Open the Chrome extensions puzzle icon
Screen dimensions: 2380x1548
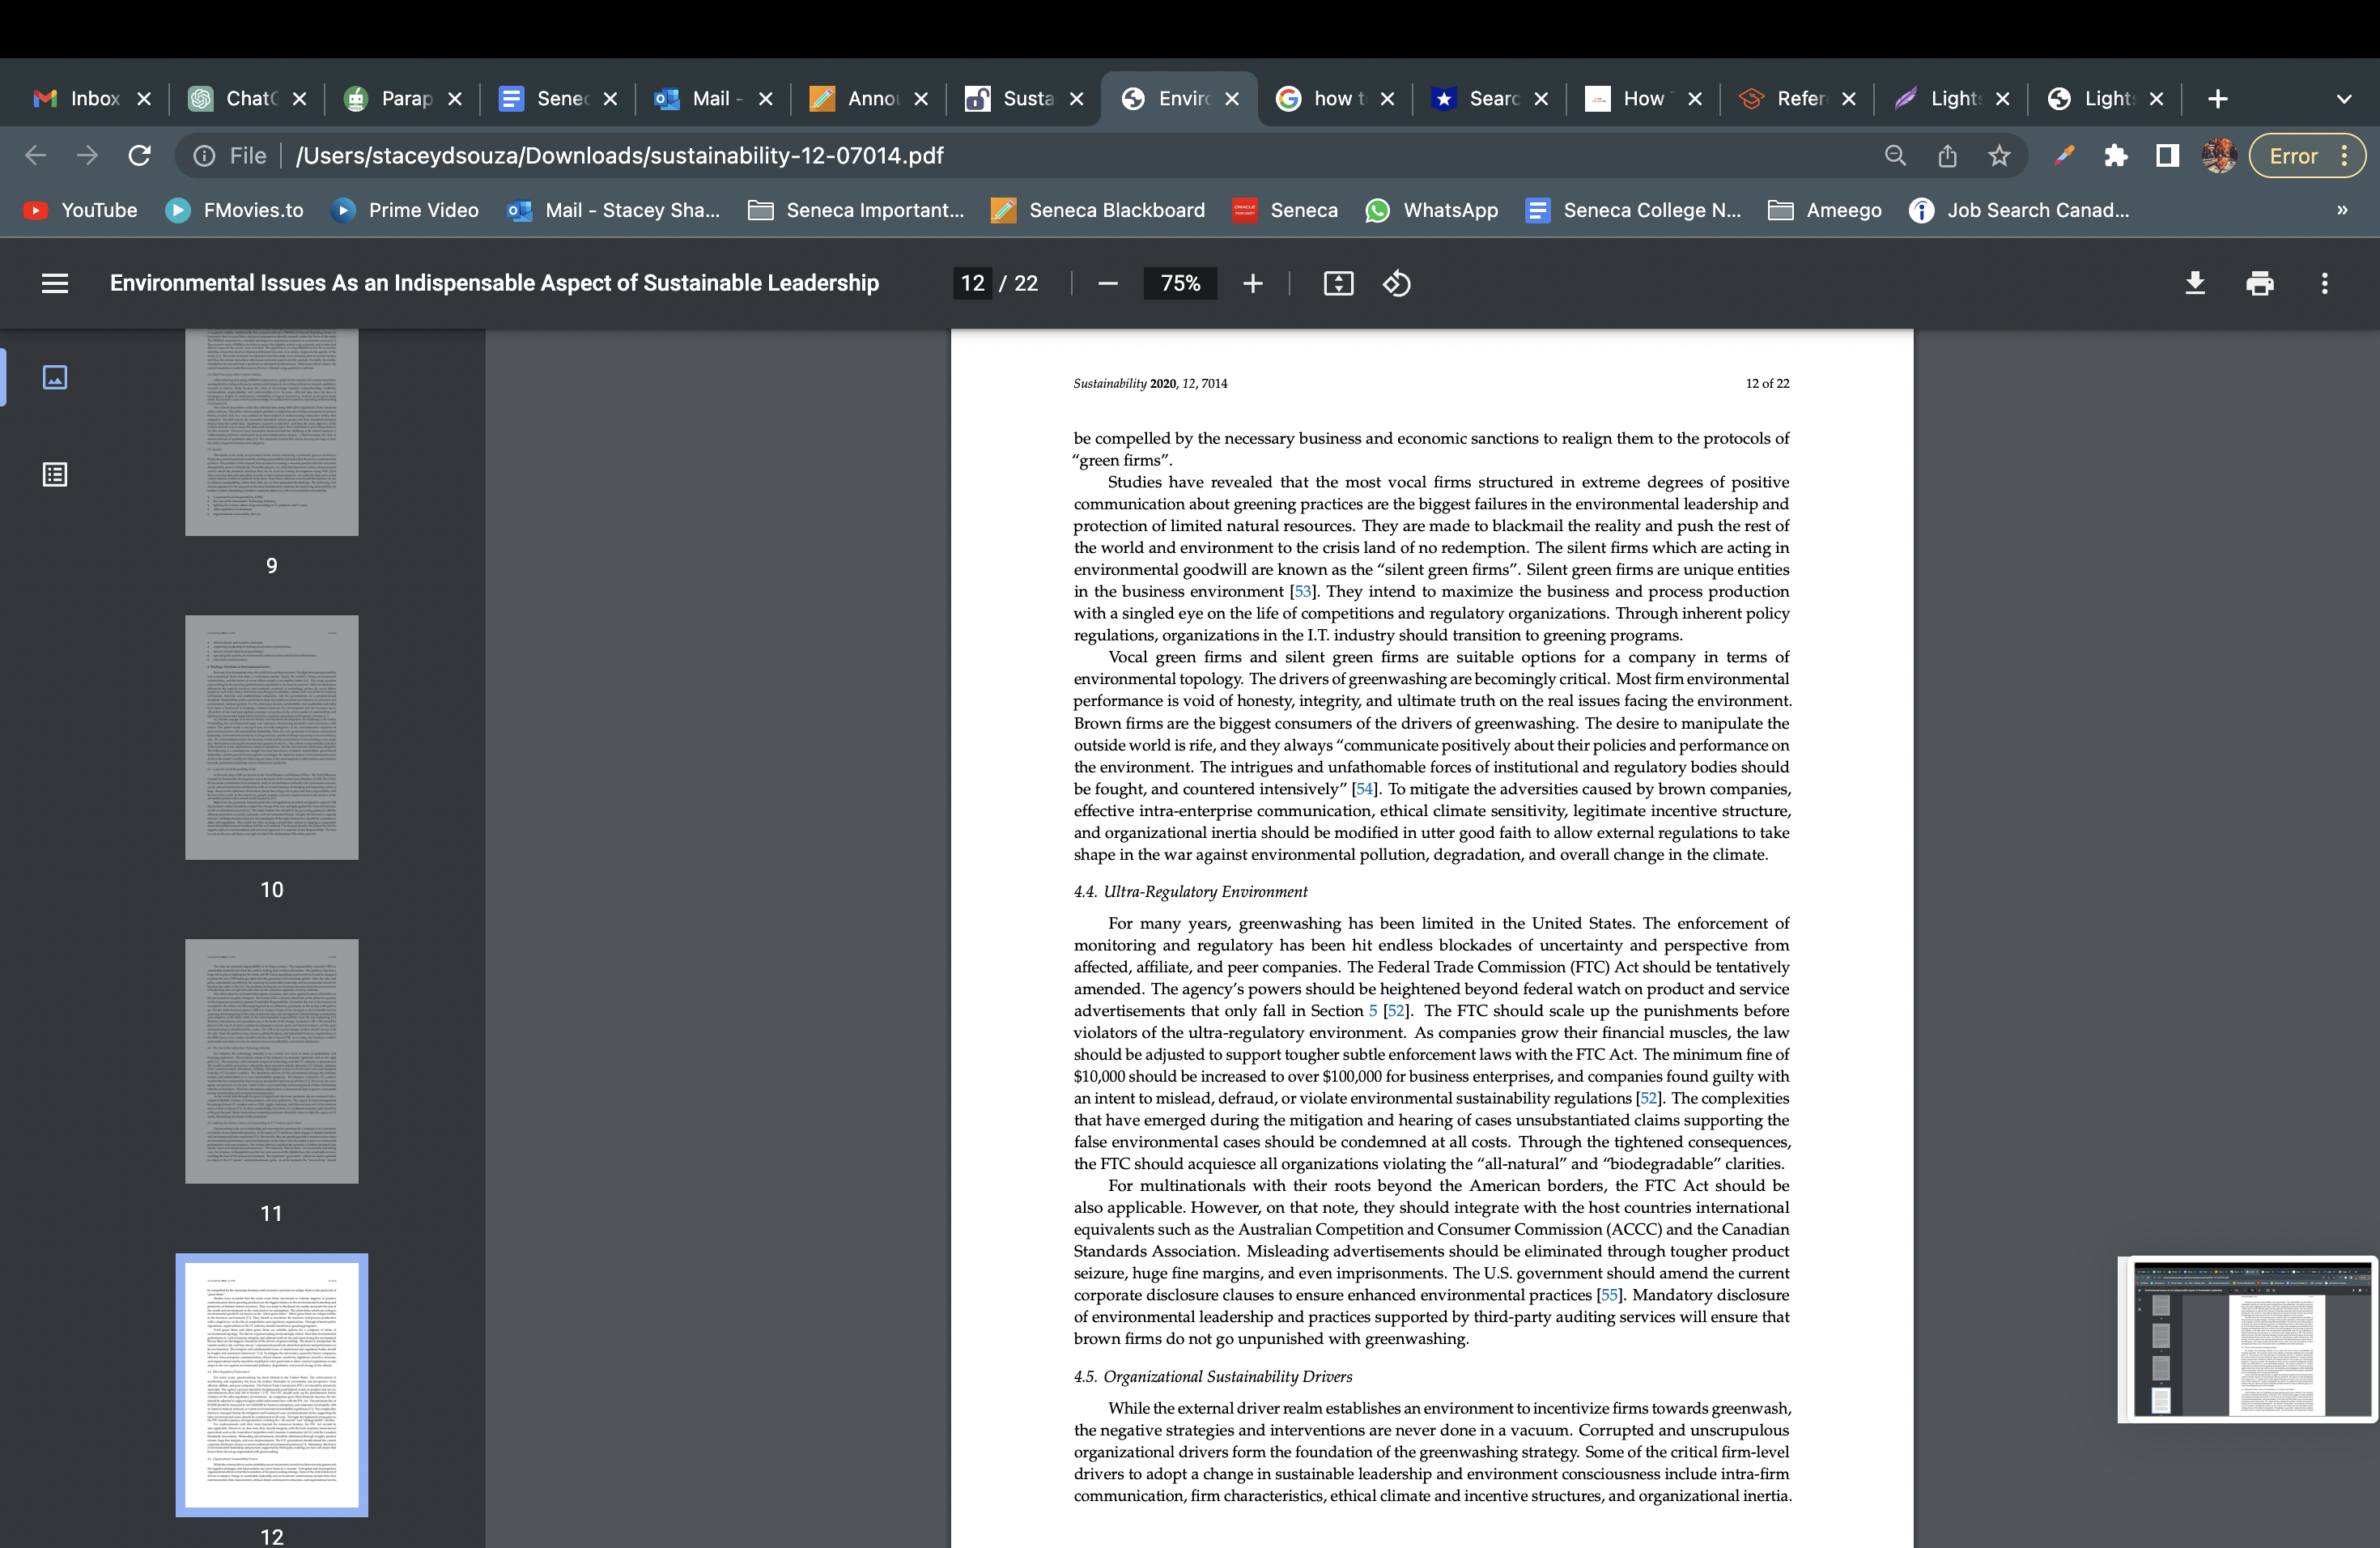2115,156
